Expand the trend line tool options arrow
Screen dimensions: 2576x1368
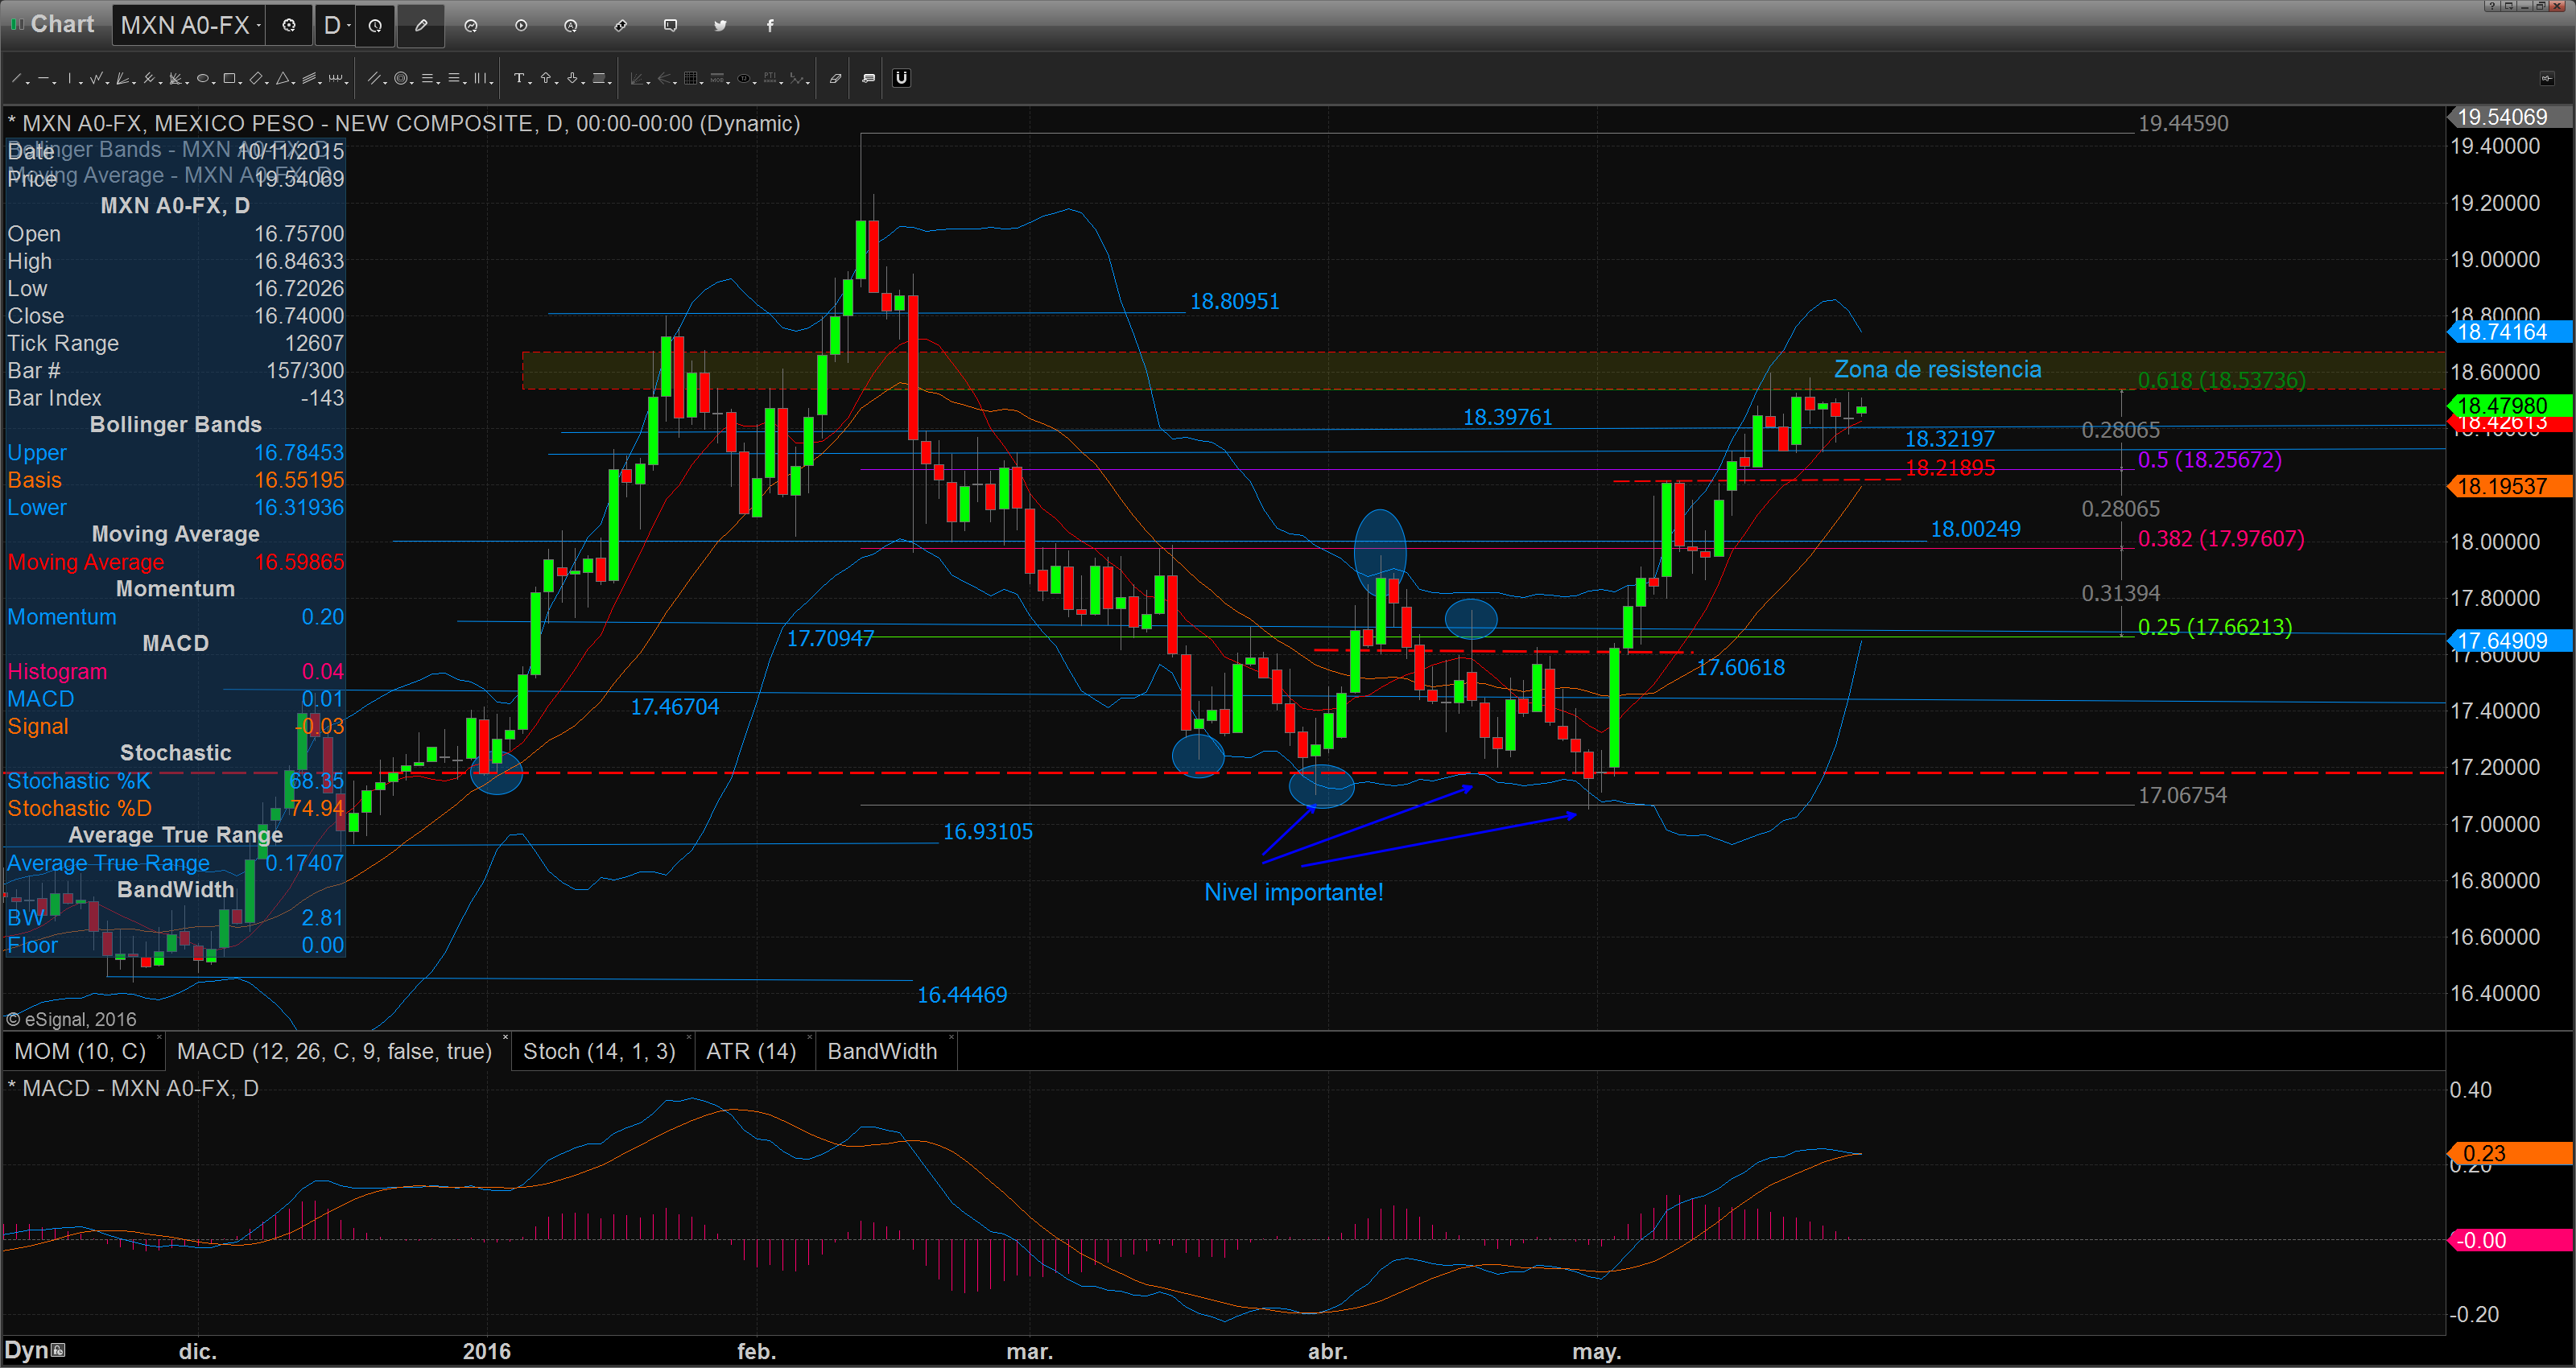[x=28, y=83]
